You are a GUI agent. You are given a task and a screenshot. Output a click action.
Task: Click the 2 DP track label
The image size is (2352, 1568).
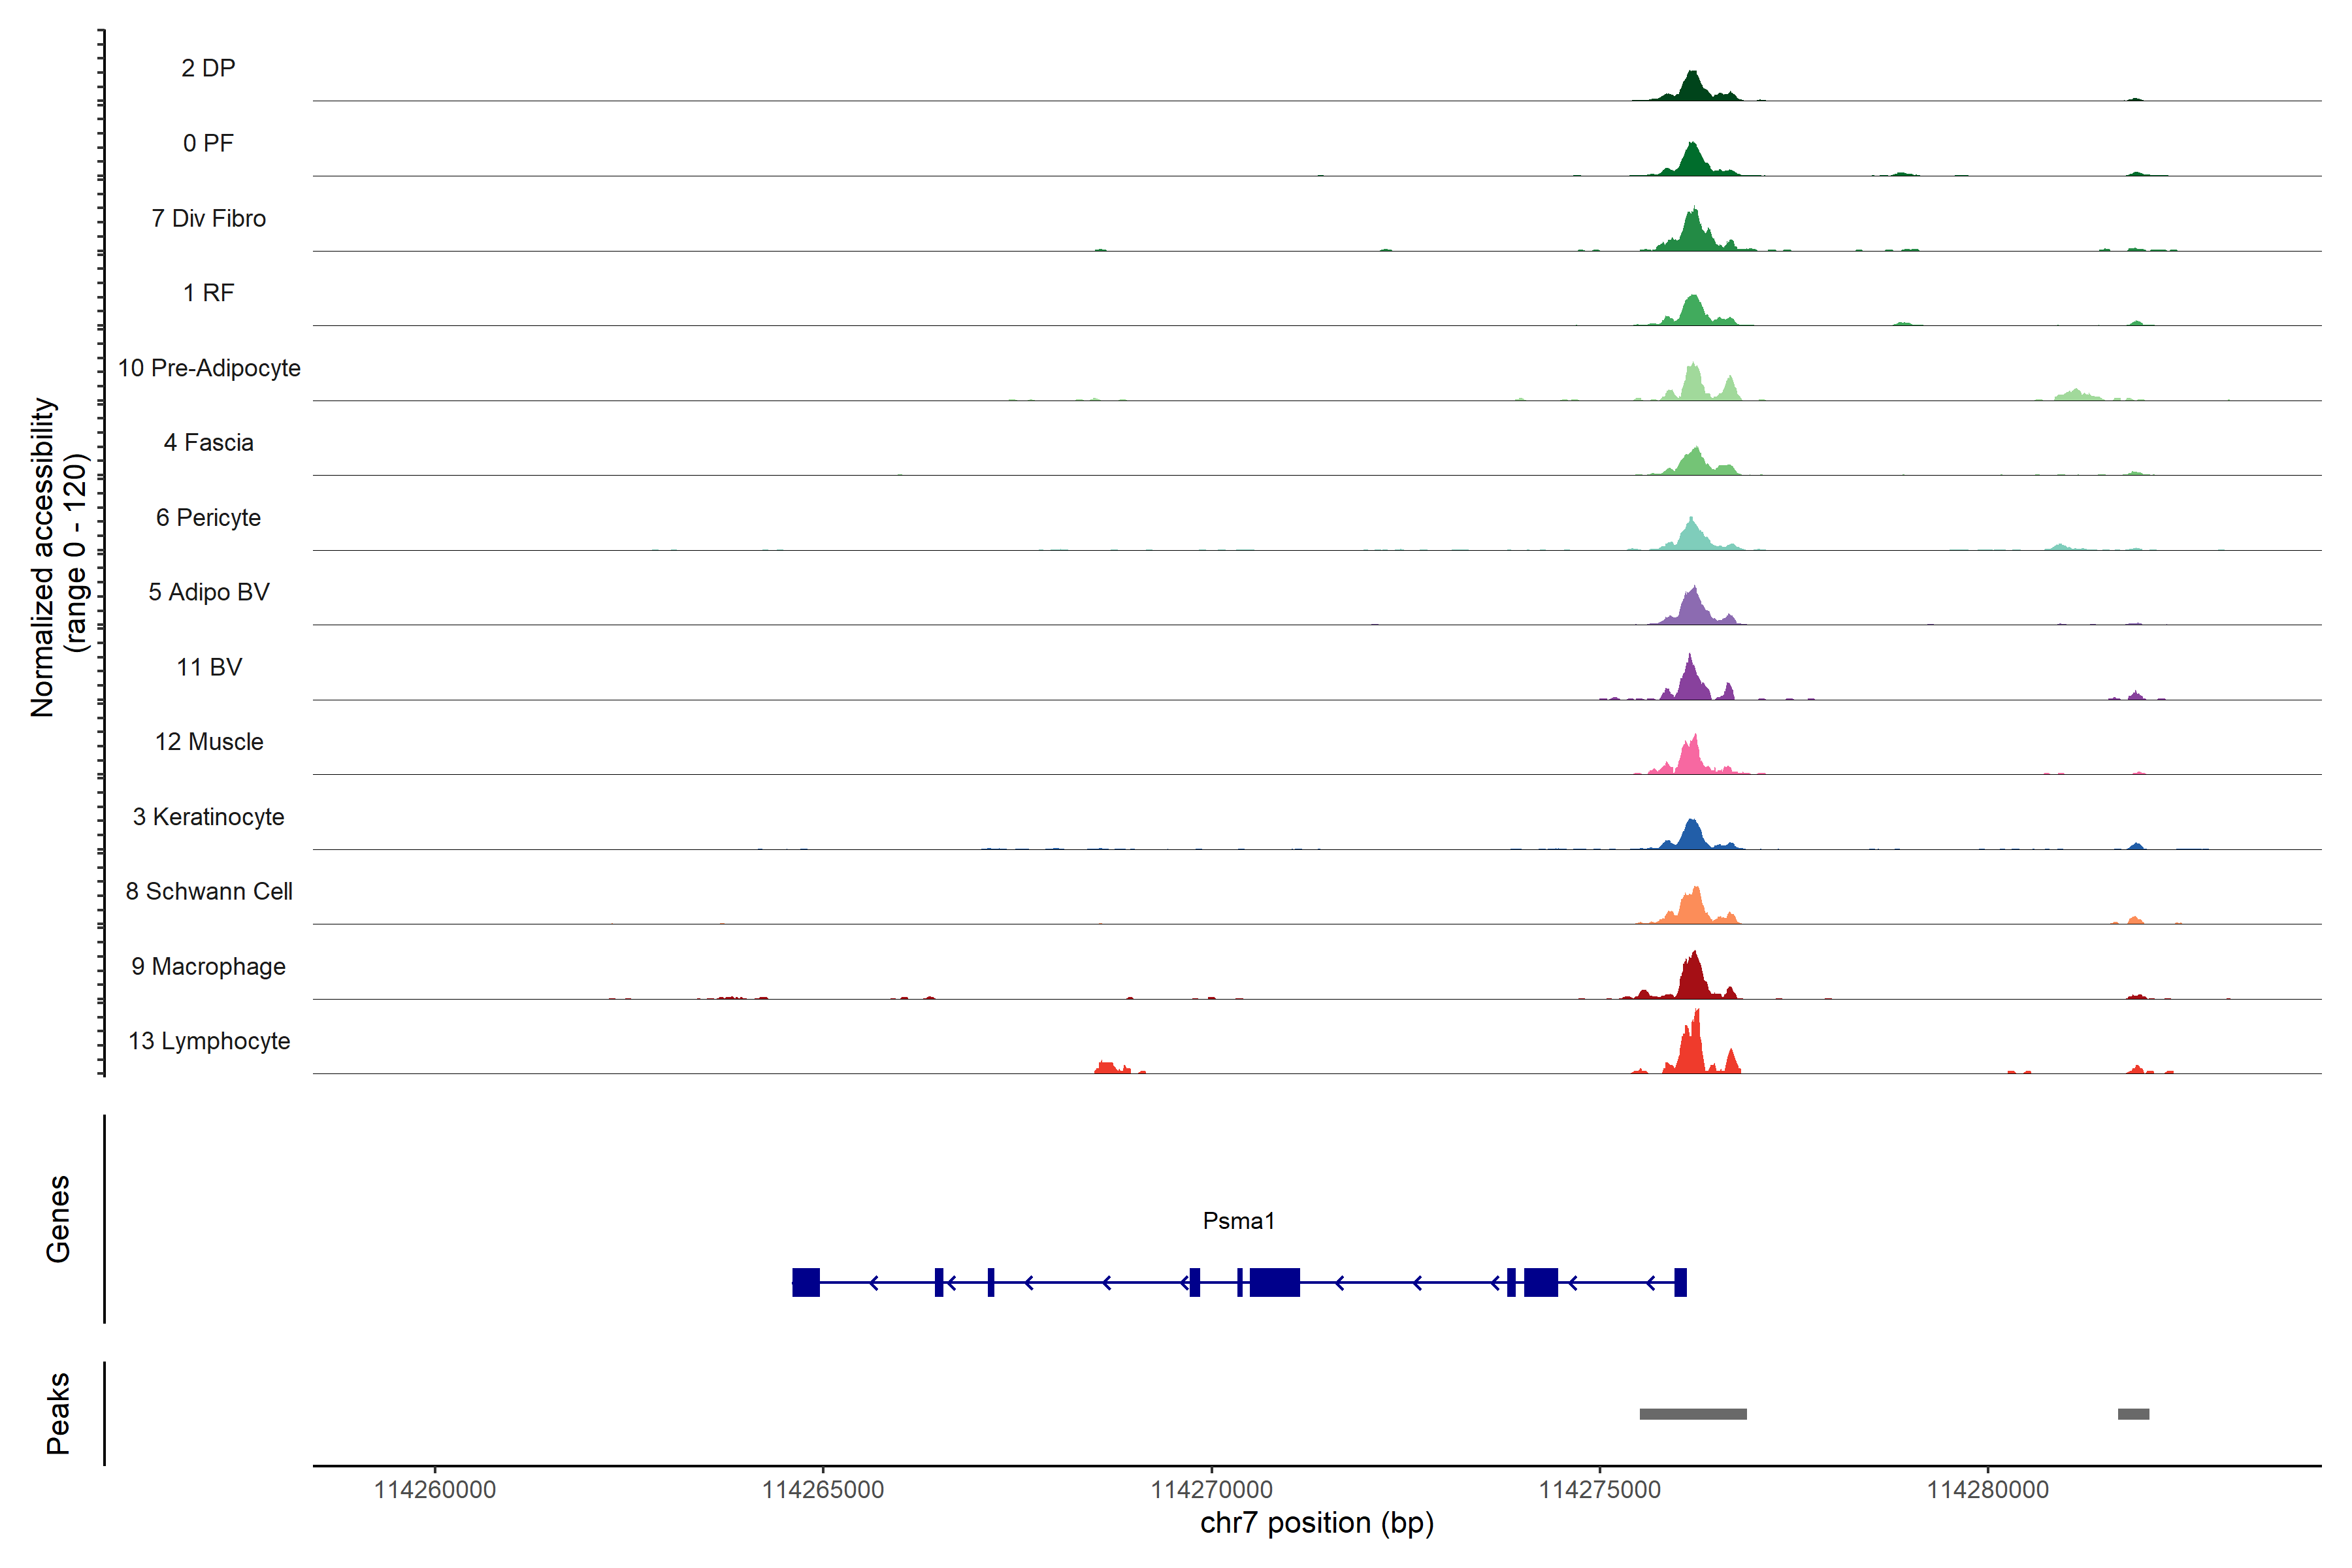tap(208, 68)
